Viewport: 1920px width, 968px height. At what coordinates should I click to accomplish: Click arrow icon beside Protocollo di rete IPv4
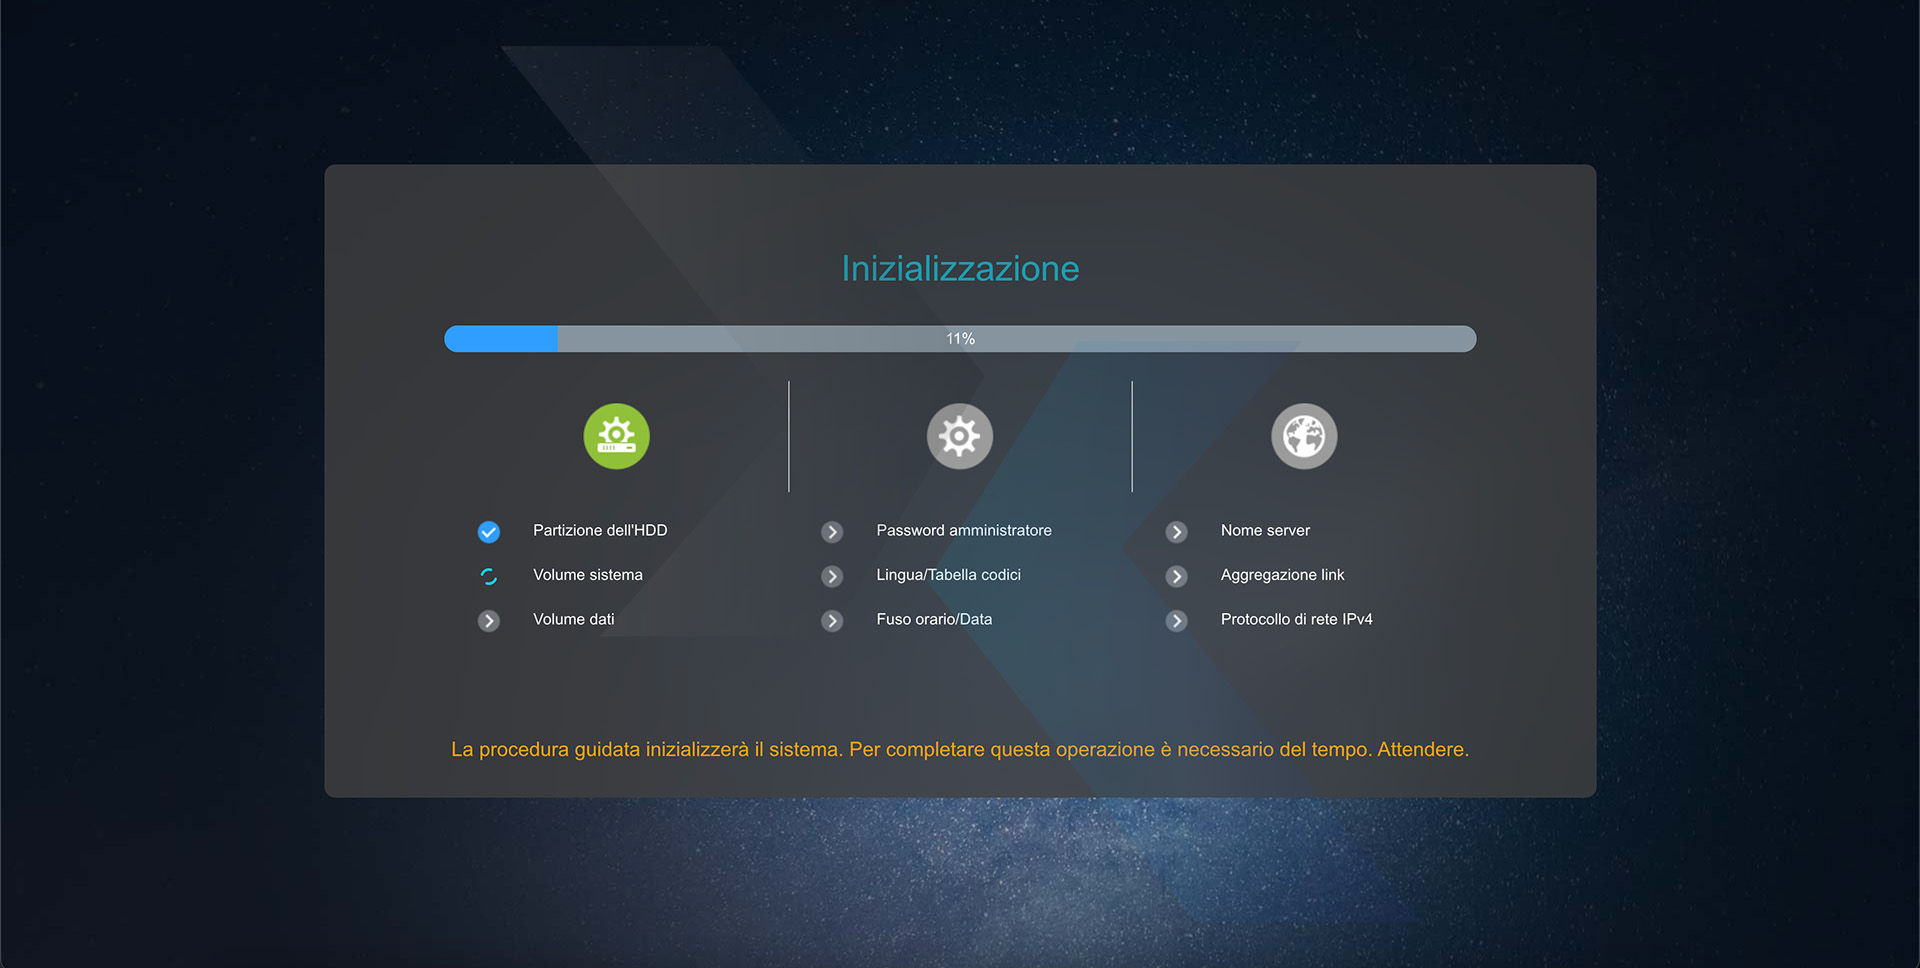coord(1176,621)
